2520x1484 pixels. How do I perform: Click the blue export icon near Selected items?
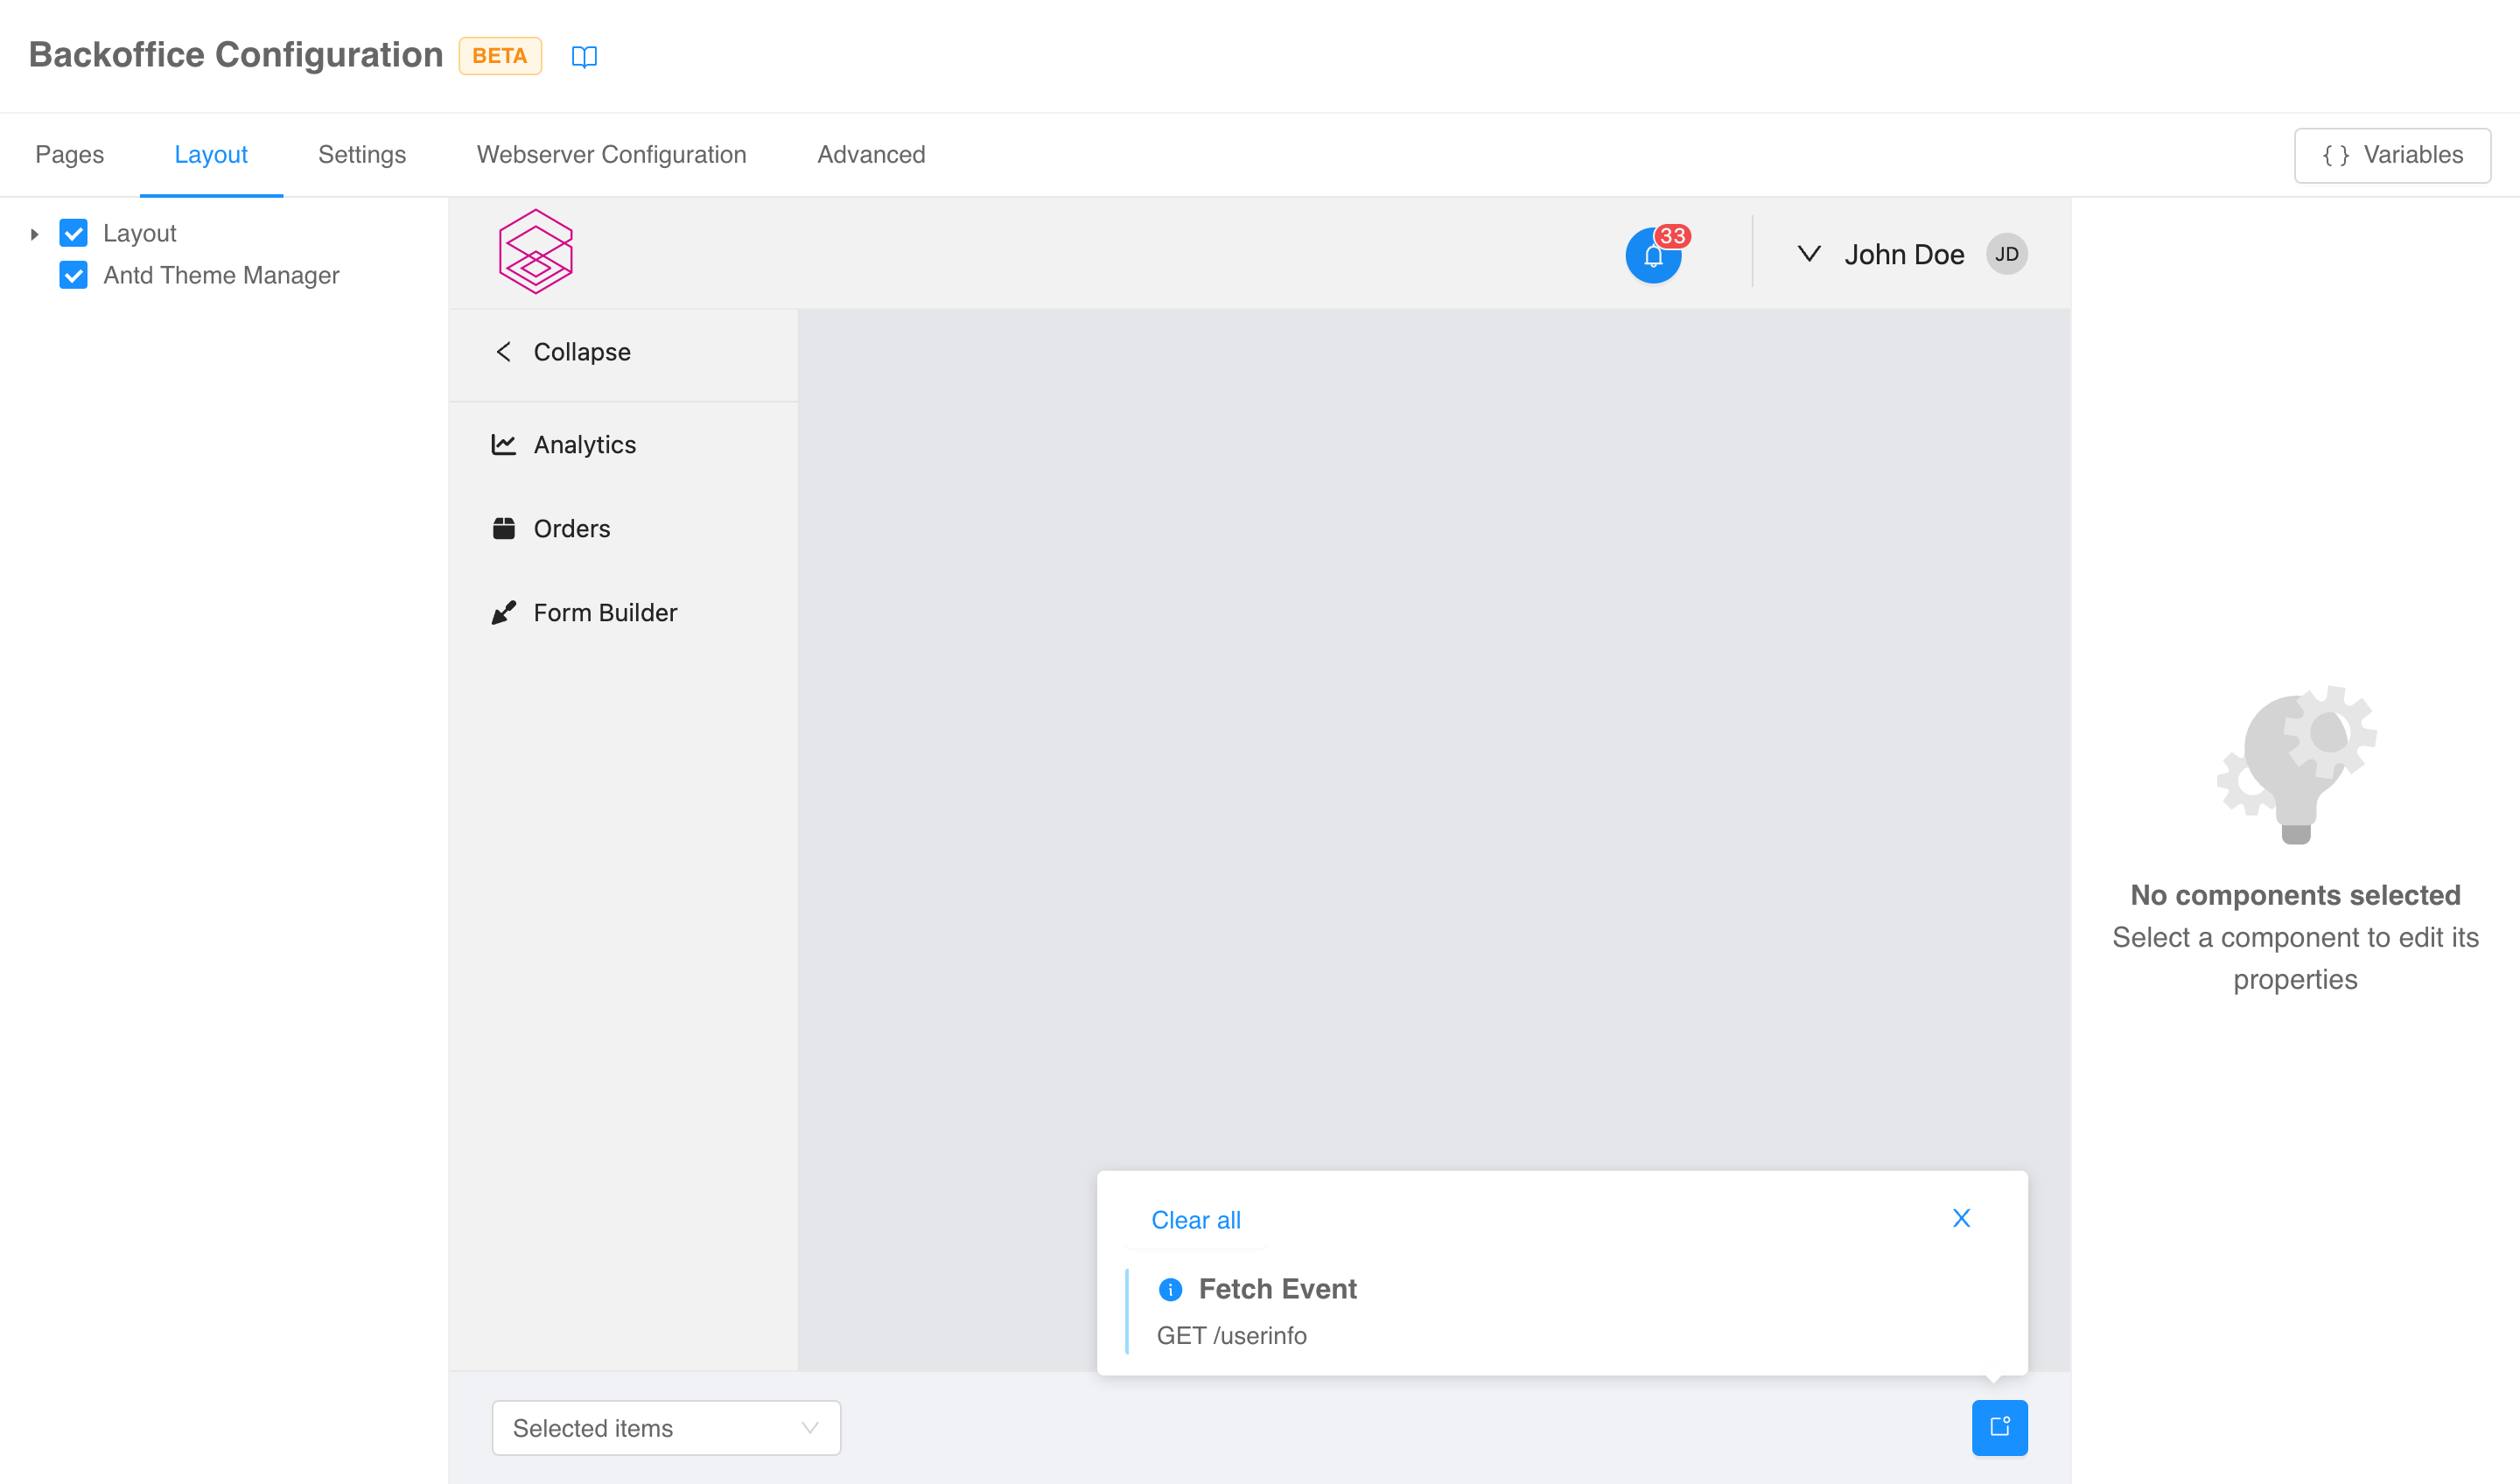(1999, 1428)
